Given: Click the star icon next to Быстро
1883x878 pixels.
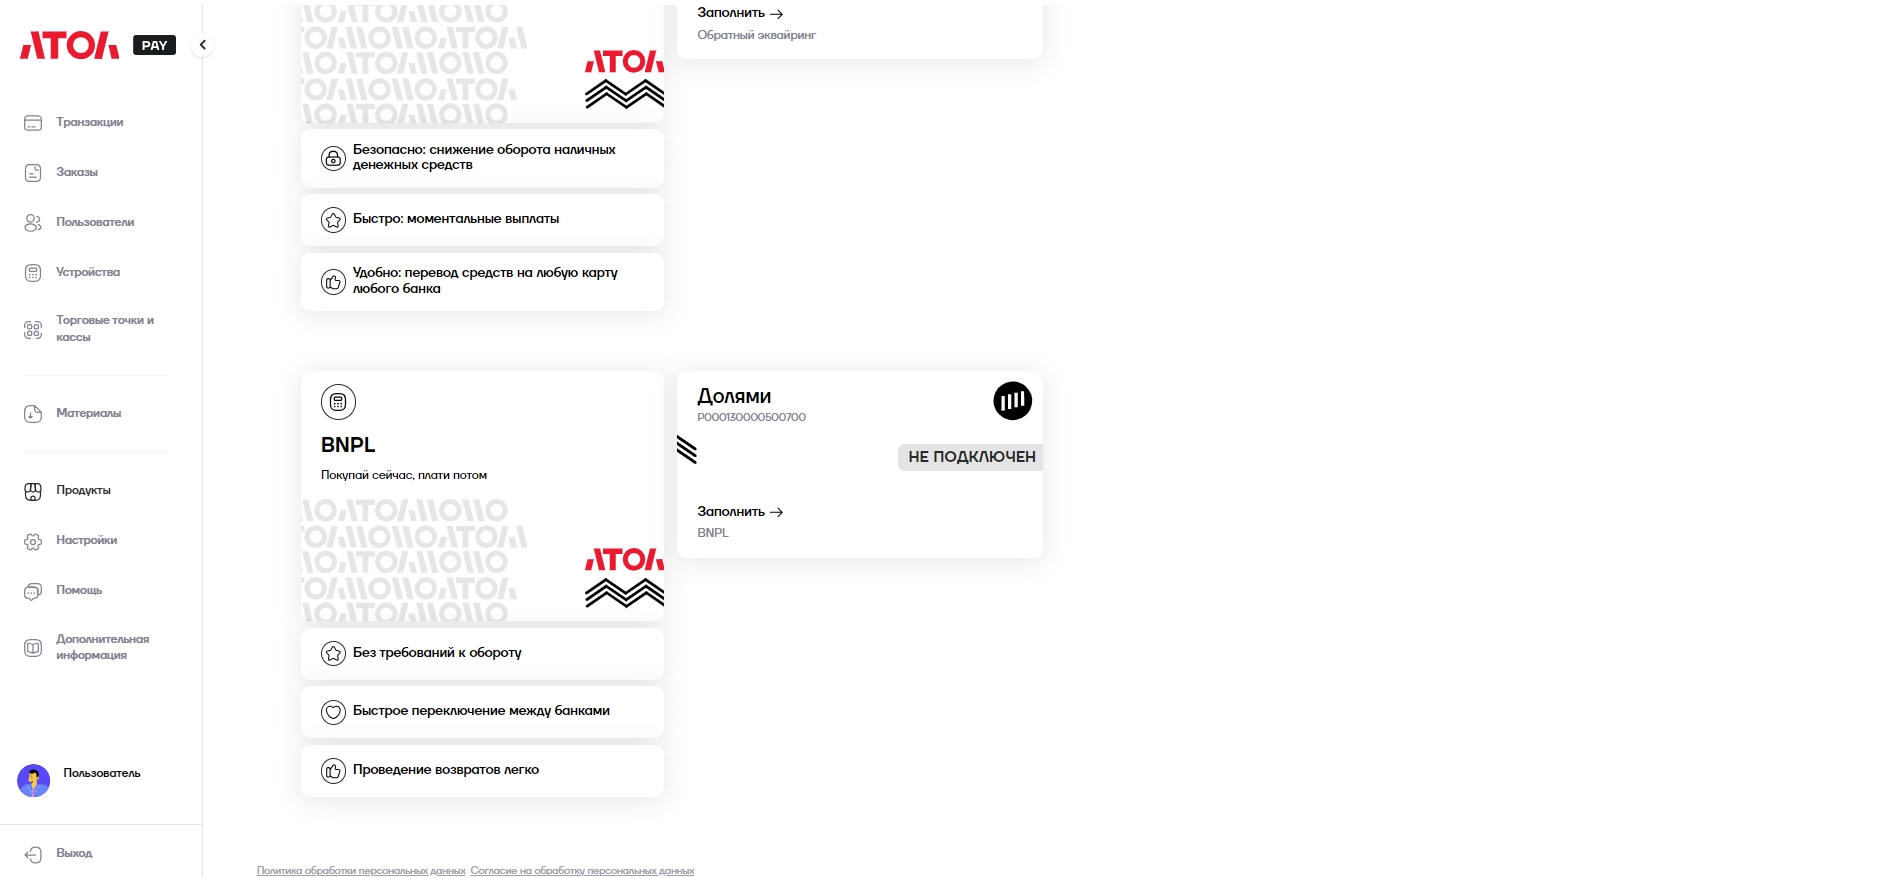Looking at the screenshot, I should coord(333,220).
